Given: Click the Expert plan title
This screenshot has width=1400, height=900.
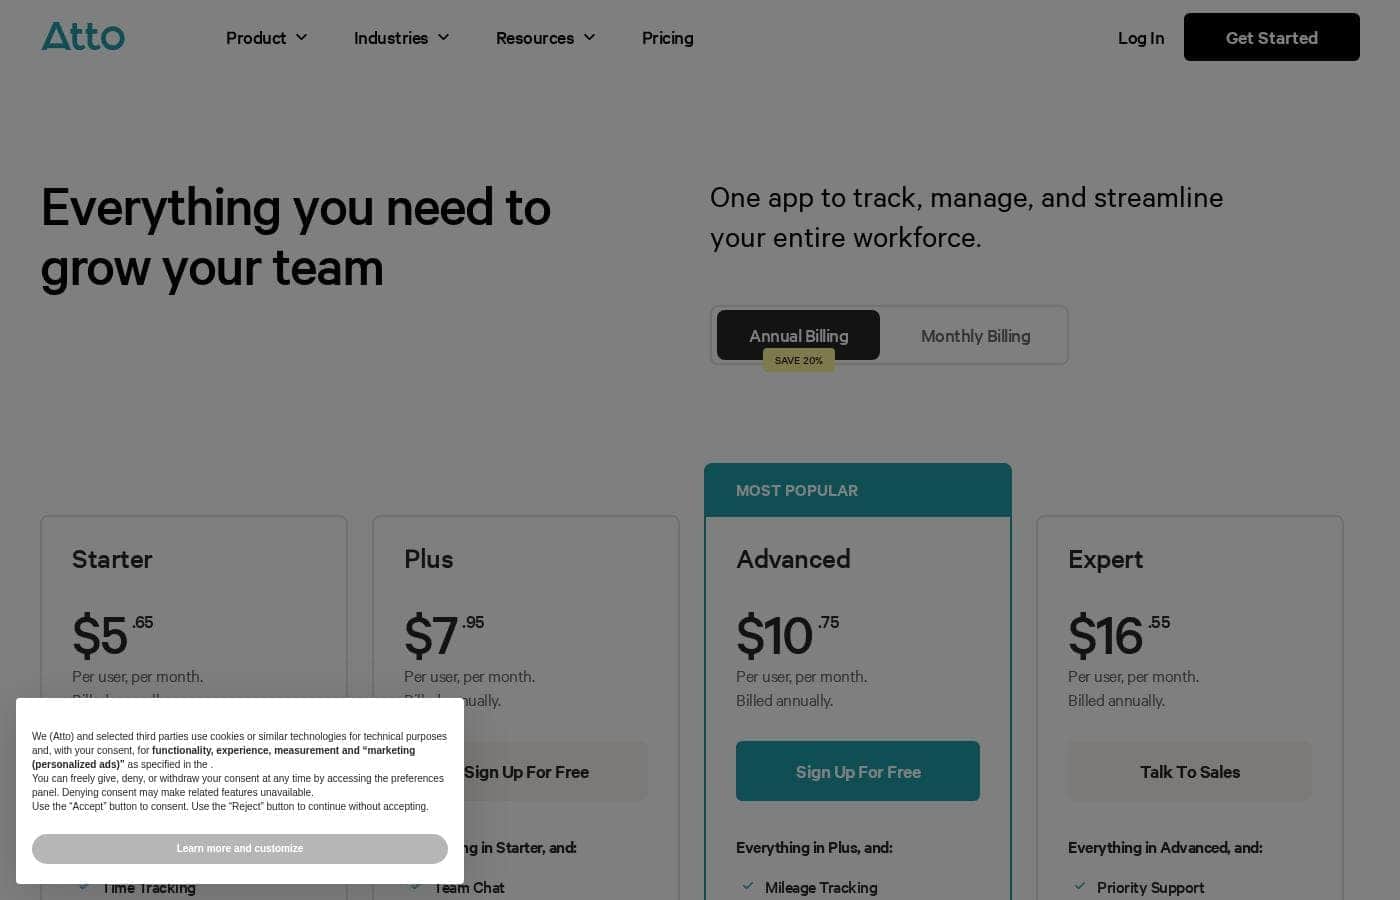Looking at the screenshot, I should click(x=1105, y=559).
